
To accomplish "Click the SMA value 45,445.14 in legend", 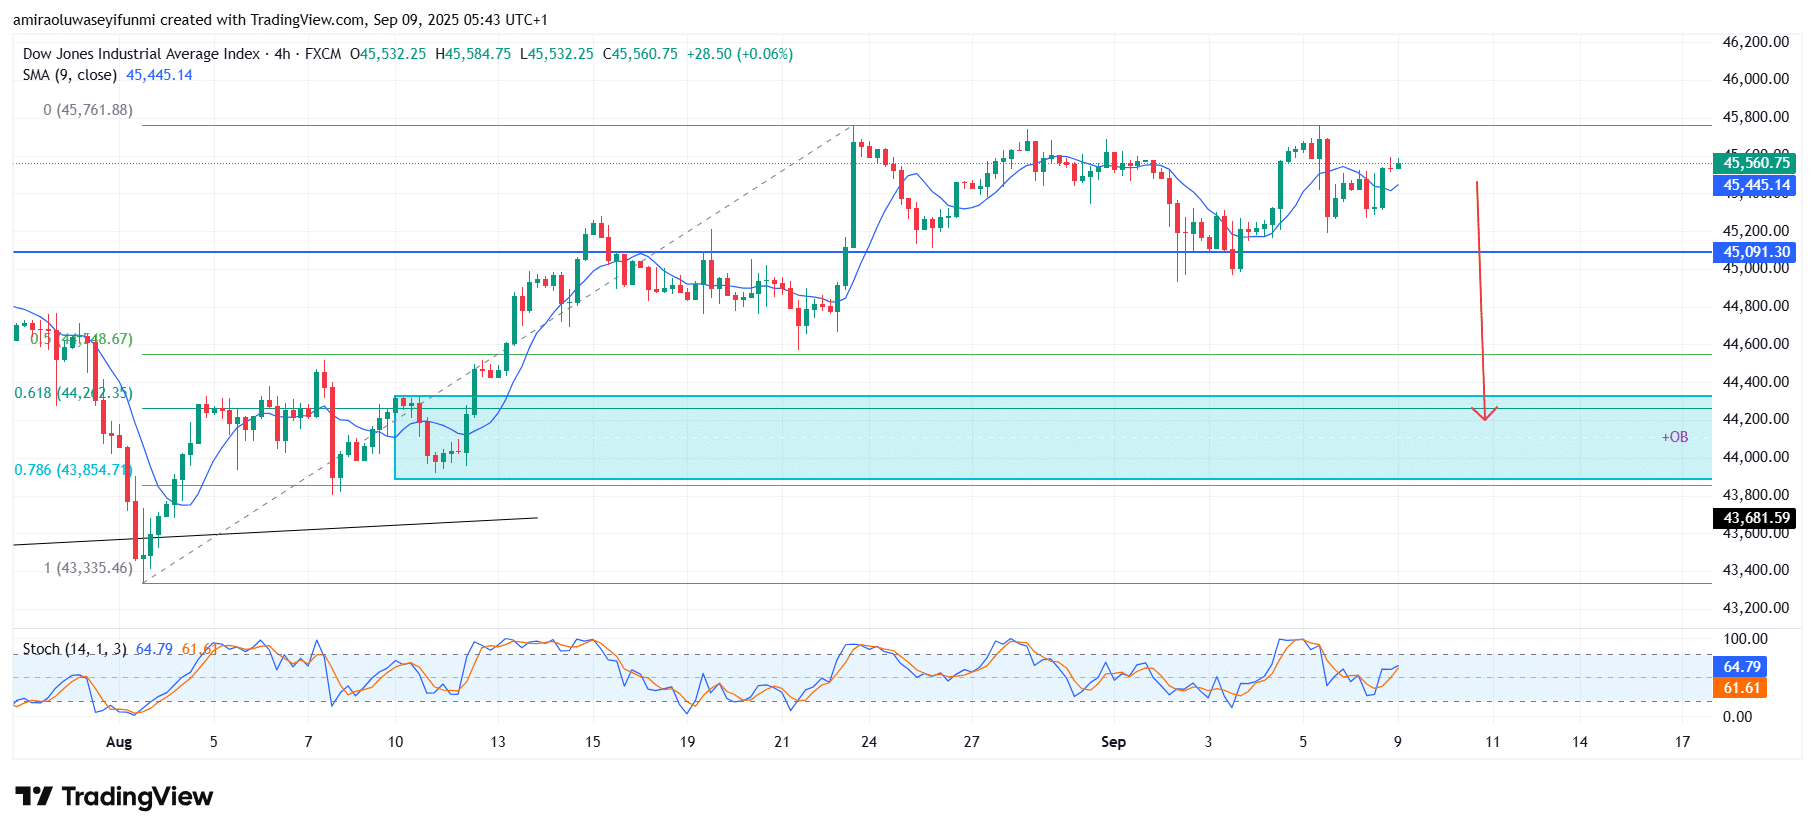I will point(159,75).
